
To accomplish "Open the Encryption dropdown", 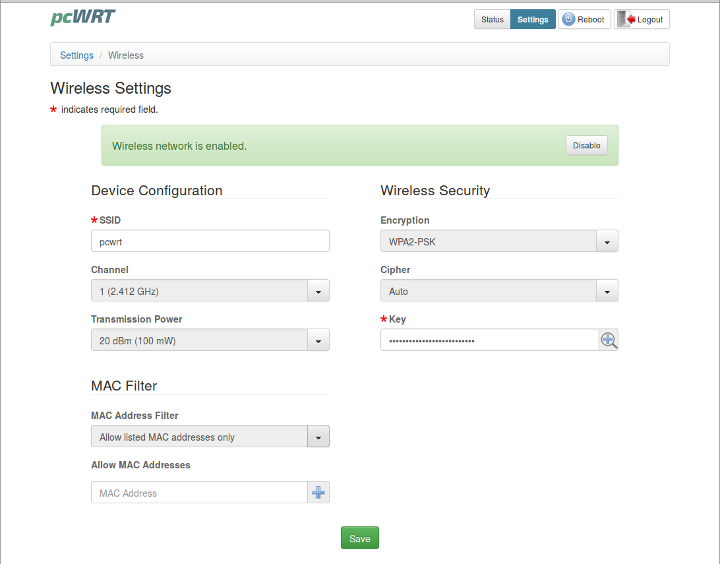I will click(499, 241).
